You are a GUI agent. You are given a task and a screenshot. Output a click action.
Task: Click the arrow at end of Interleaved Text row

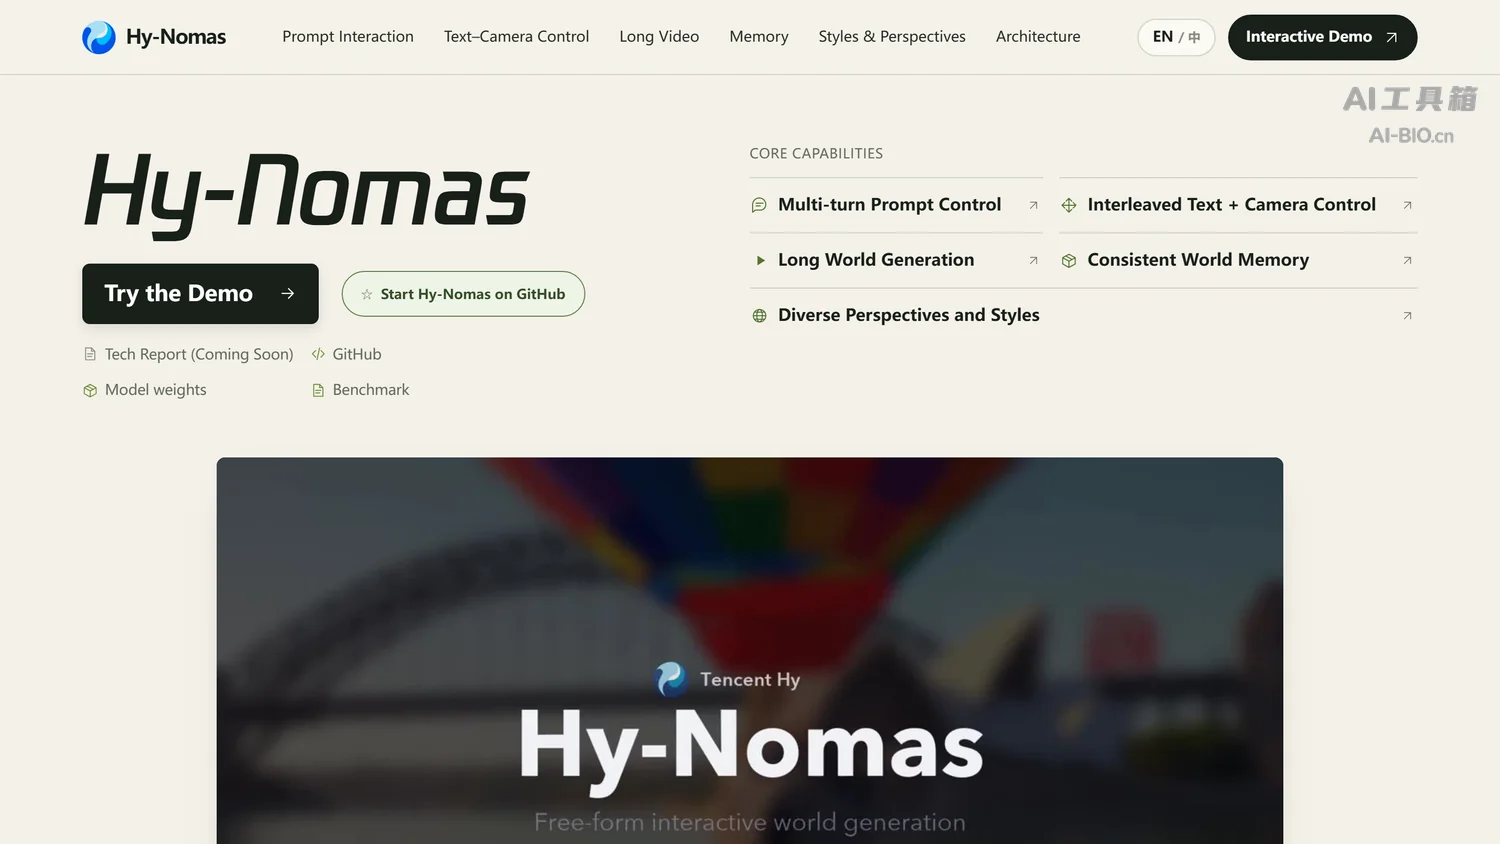(1407, 205)
